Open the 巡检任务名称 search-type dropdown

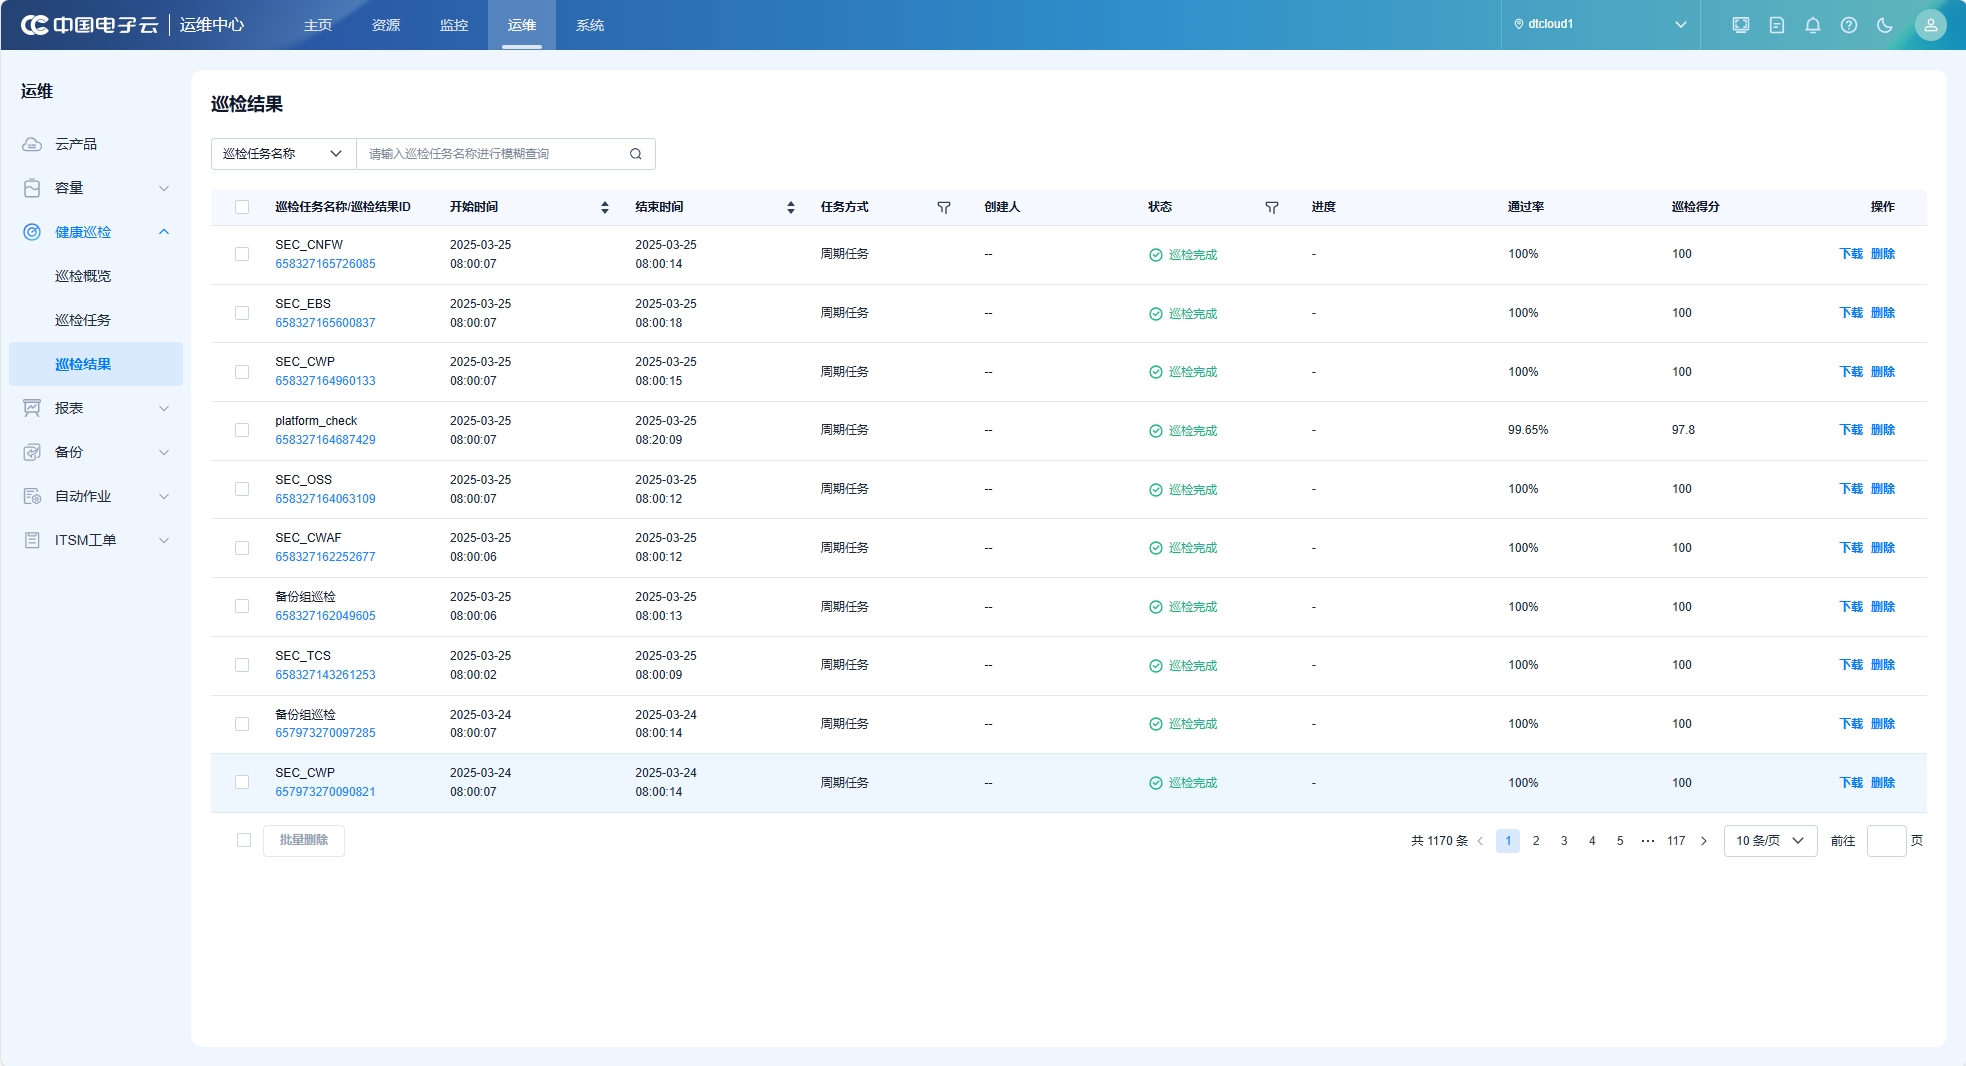283,154
